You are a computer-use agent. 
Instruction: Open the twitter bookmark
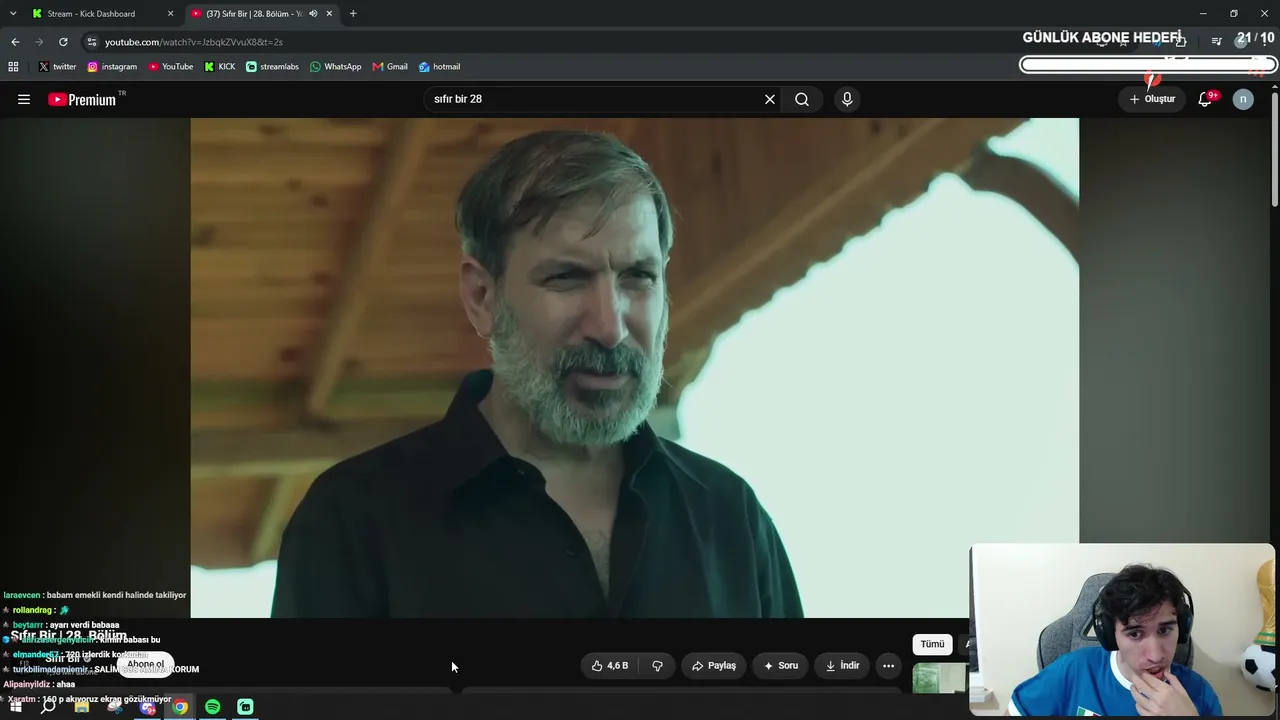[x=57, y=67]
